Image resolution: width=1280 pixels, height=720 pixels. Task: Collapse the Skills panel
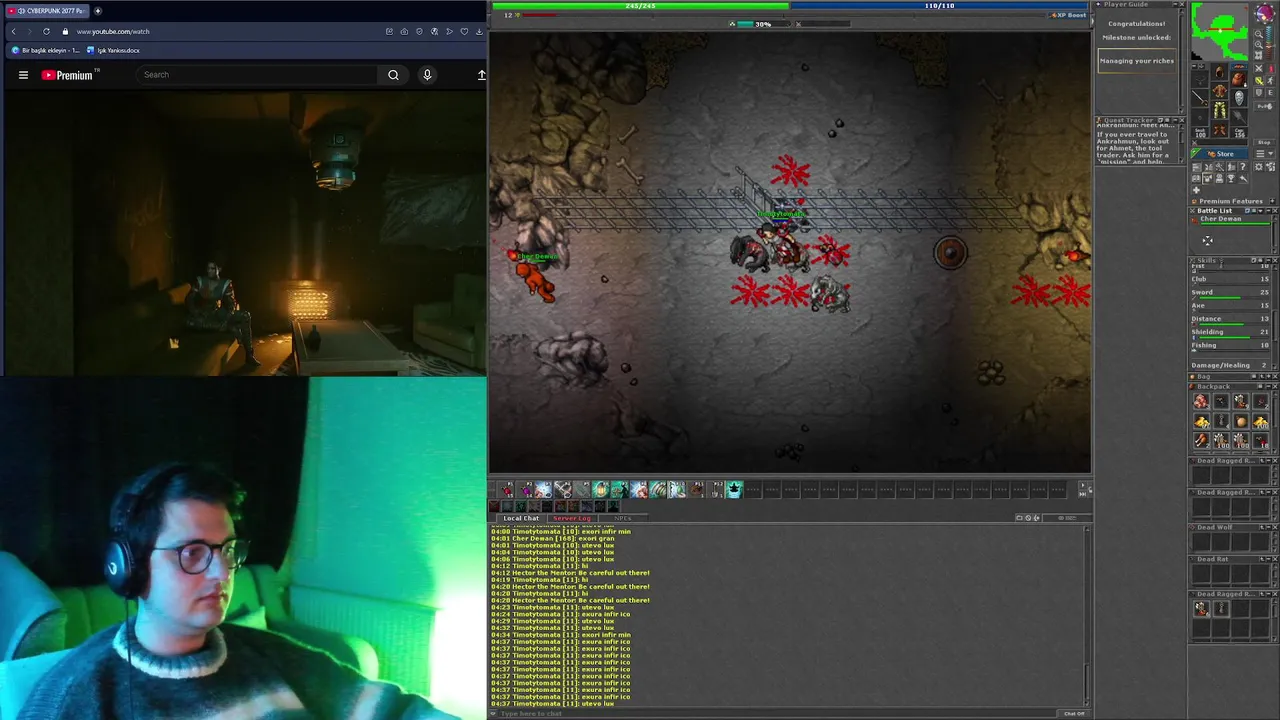pyautogui.click(x=1268, y=260)
